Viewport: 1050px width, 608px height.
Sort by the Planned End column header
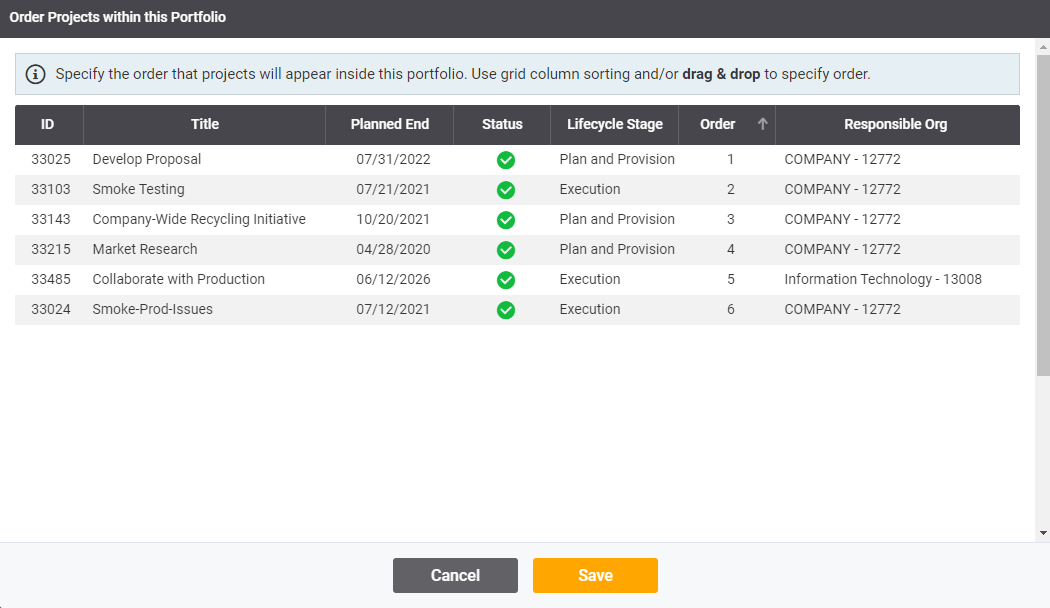tap(389, 124)
